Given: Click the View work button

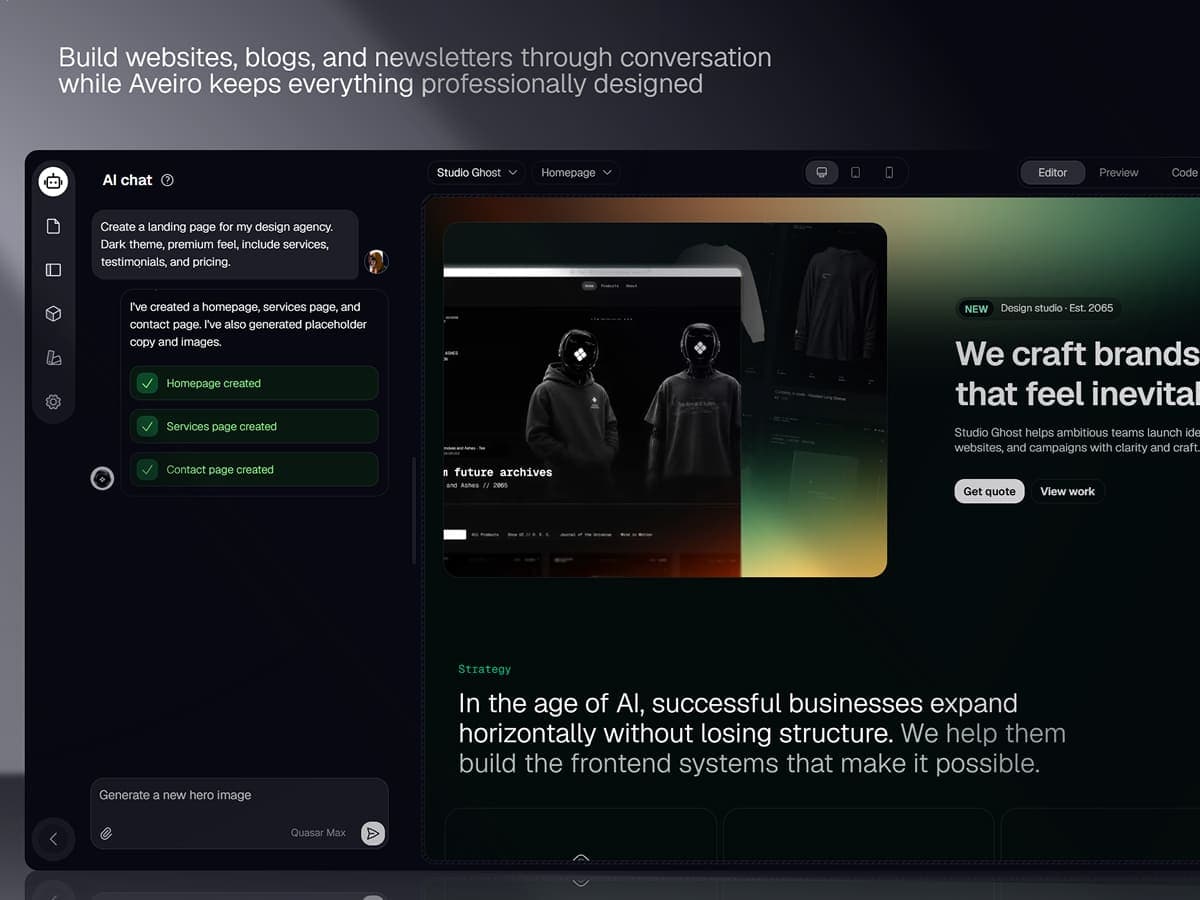Looking at the screenshot, I should (x=1067, y=491).
